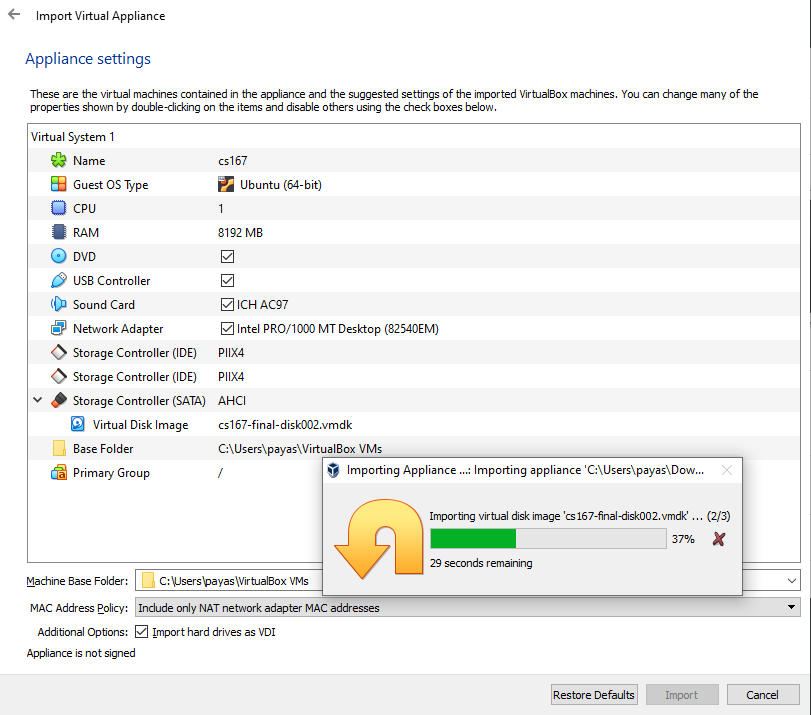Screen dimensions: 811x715
Task: Click the Appliance settings heading
Action: [x=88, y=58]
